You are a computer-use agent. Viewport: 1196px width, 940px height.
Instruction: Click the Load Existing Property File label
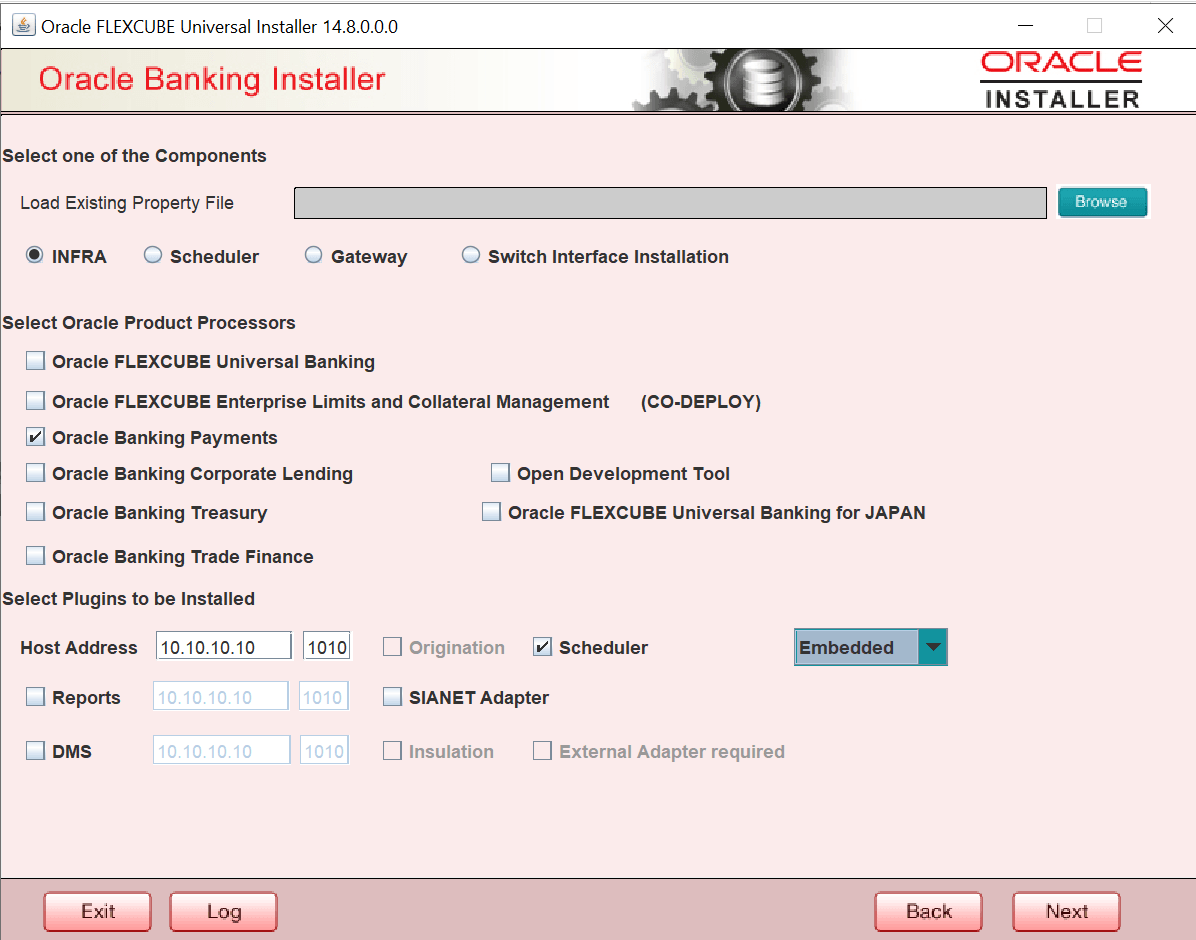[127, 203]
